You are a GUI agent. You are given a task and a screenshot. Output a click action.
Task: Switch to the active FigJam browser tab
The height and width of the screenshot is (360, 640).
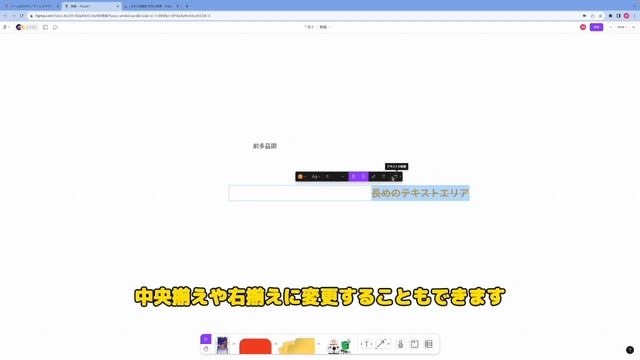point(92,6)
